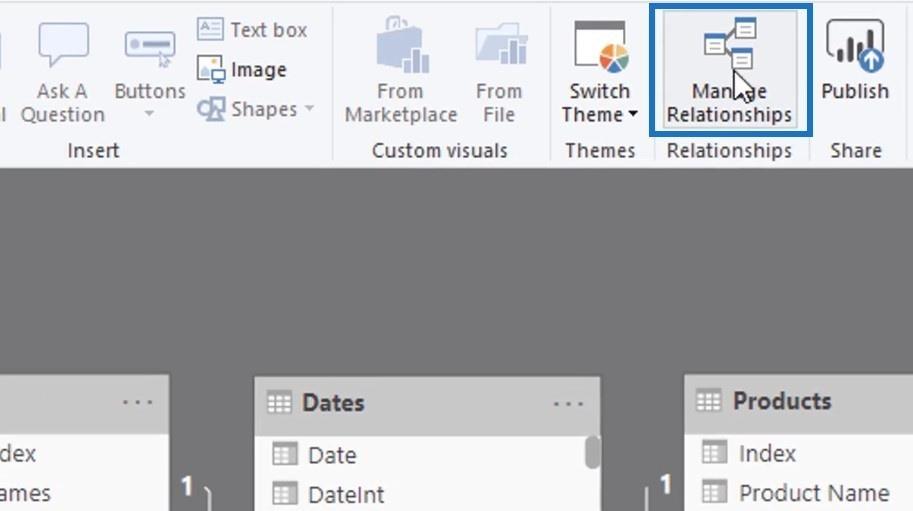Click the Ask A Question icon
The image size is (913, 511).
pos(63,47)
